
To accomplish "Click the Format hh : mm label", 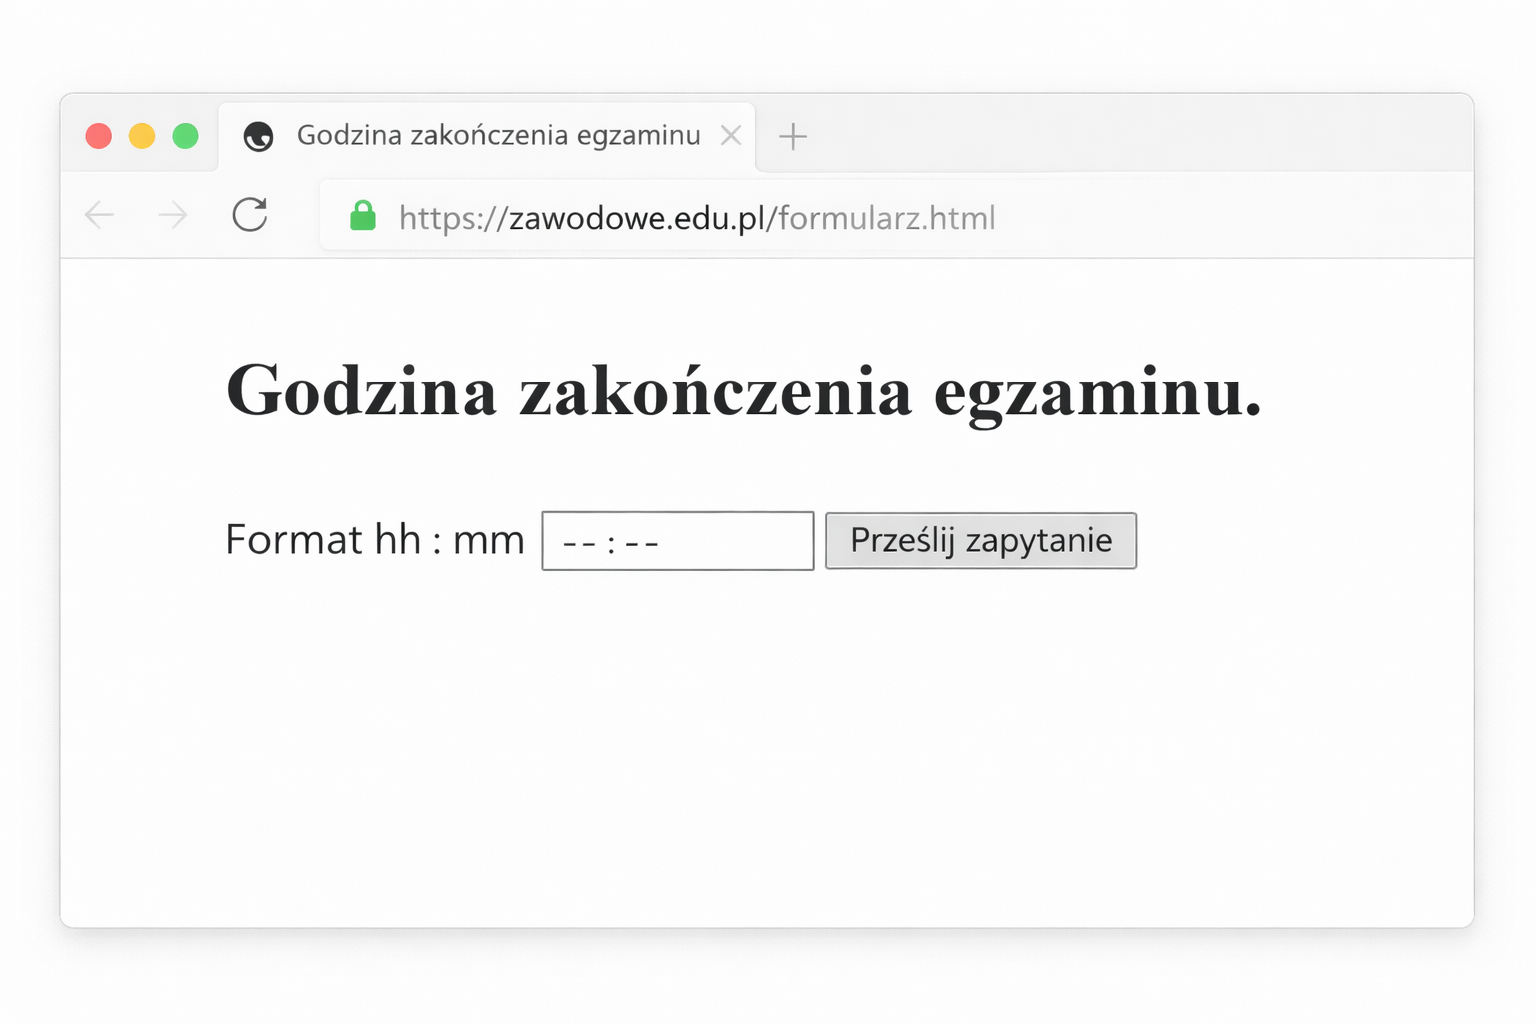I will click(374, 540).
